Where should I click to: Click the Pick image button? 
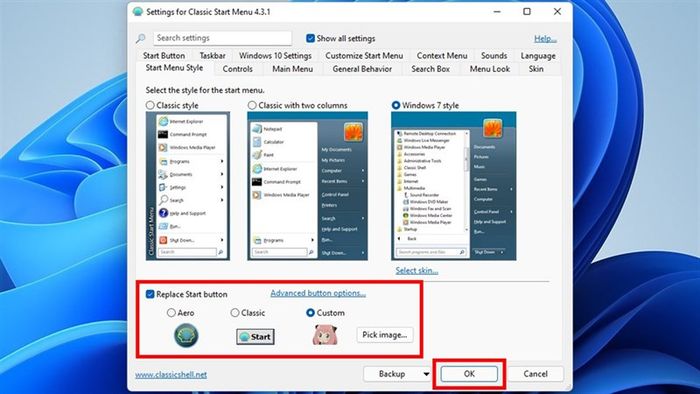pos(385,335)
